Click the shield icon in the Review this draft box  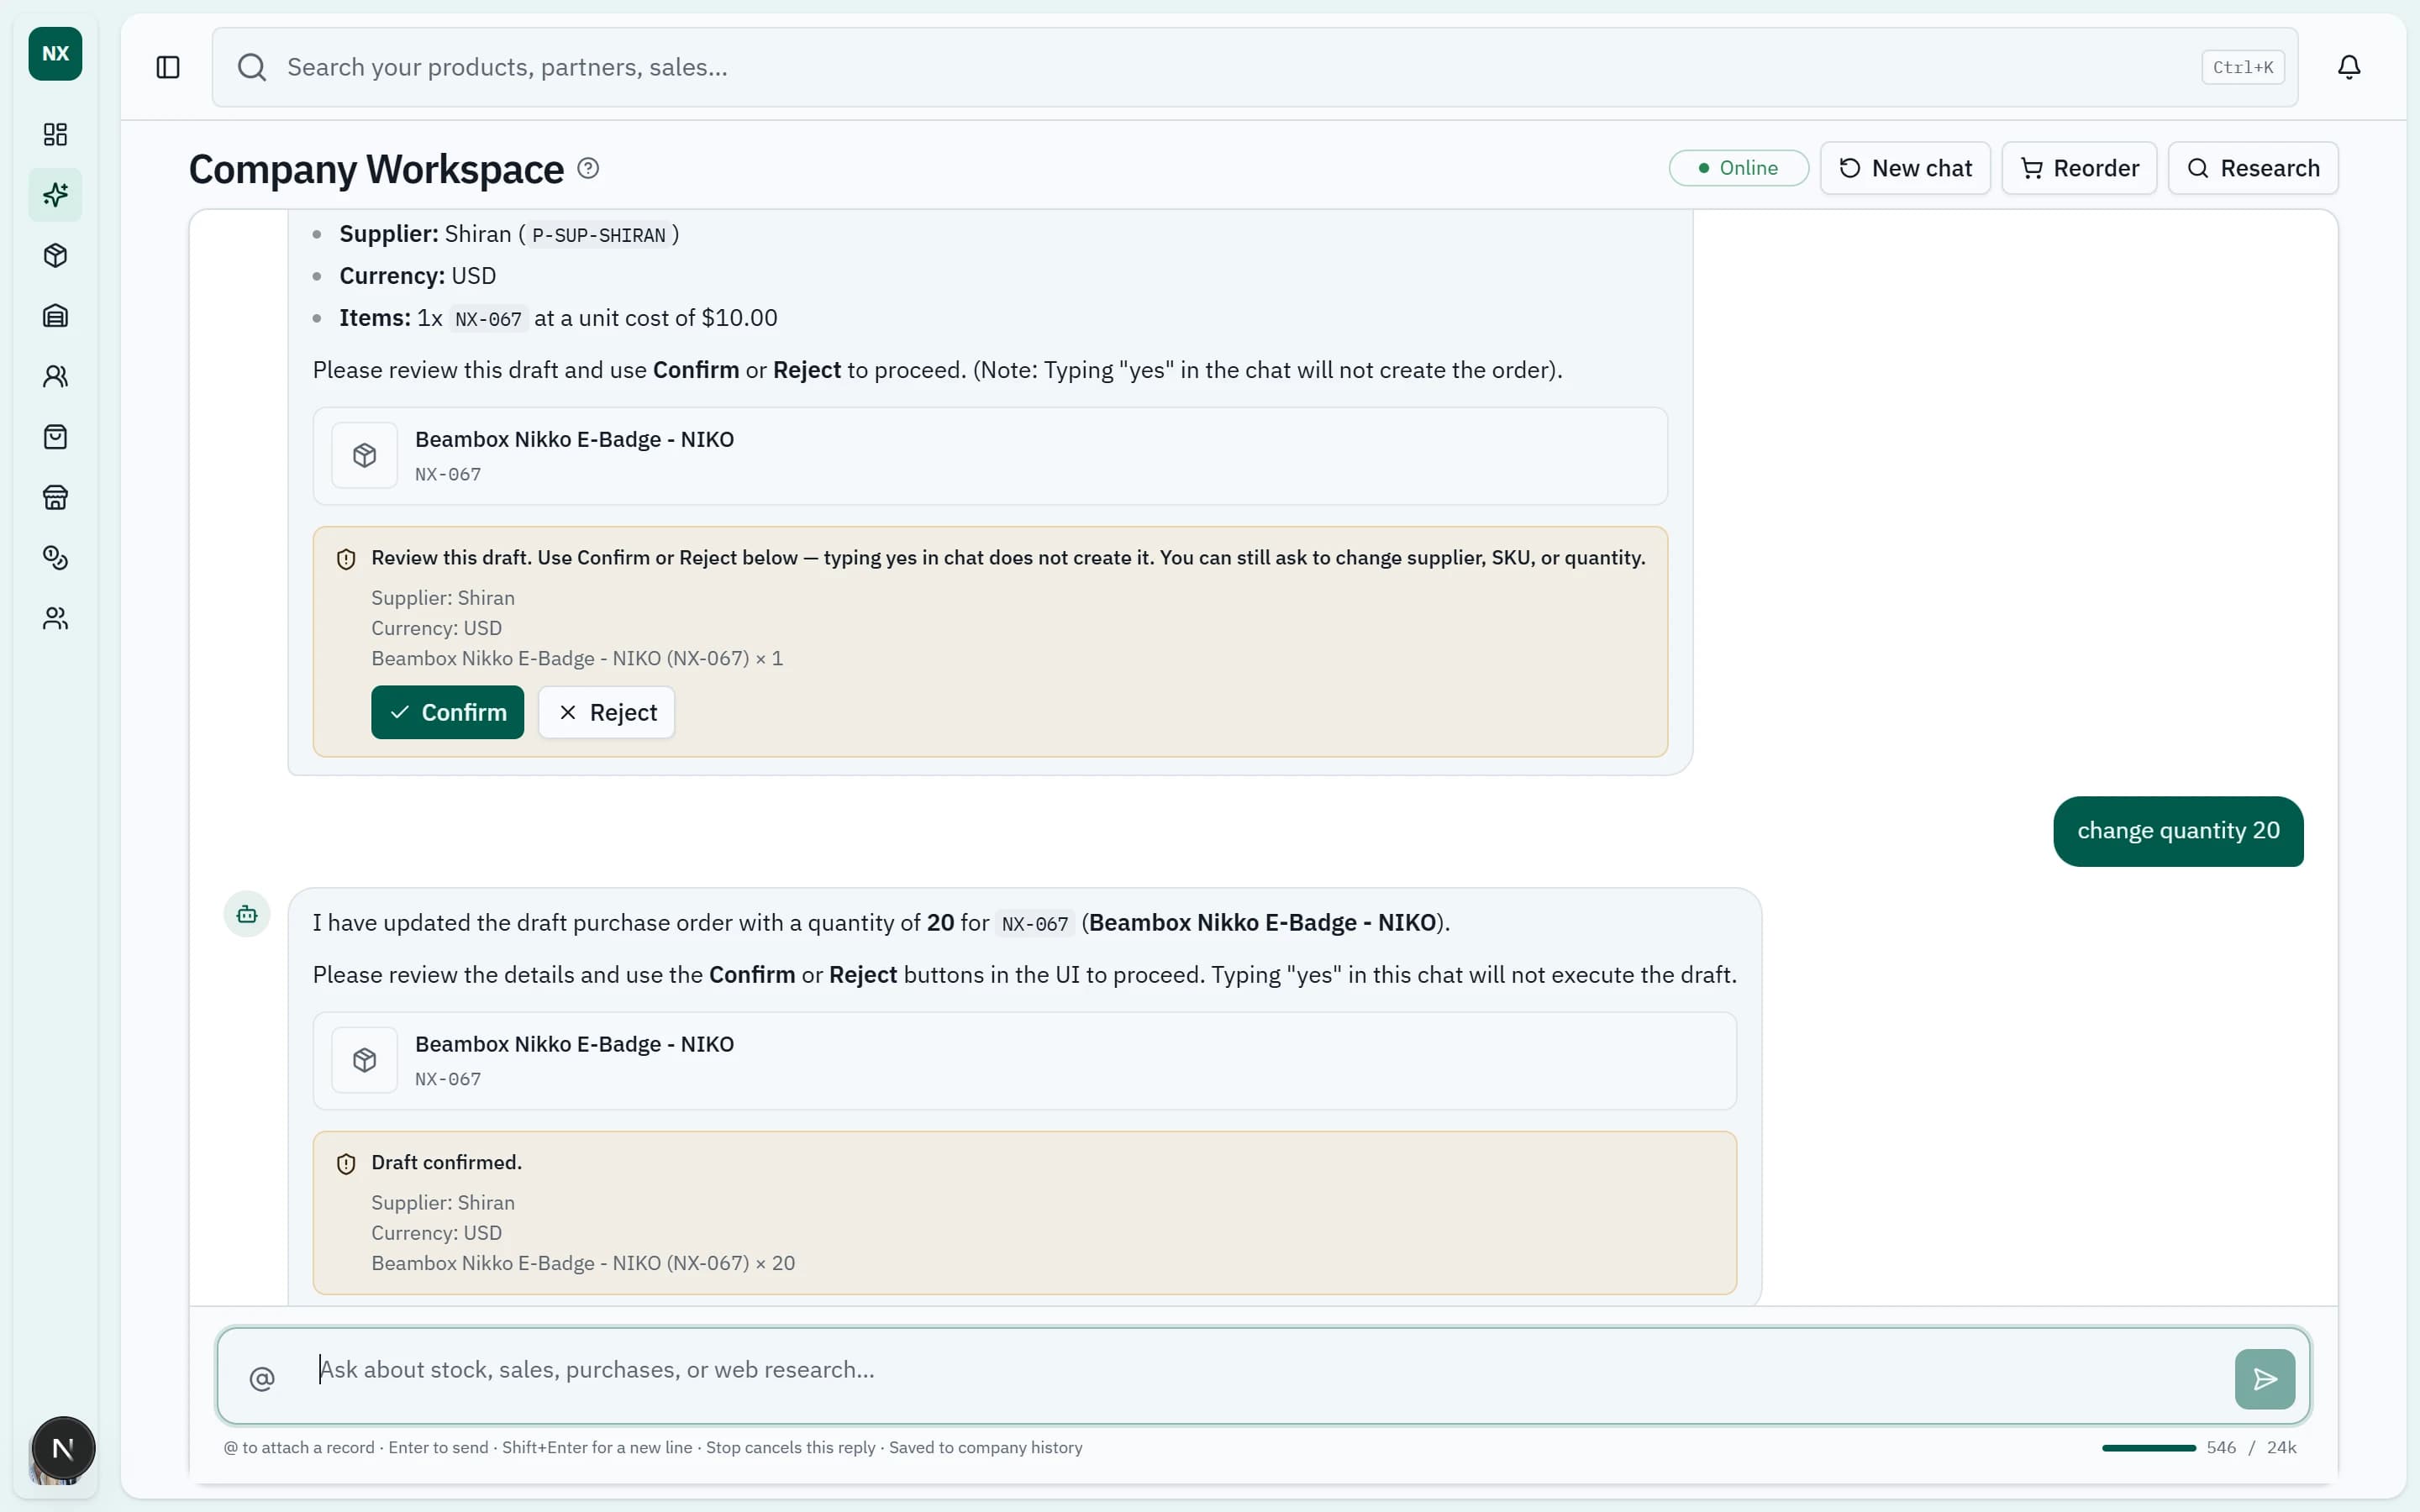pos(346,559)
